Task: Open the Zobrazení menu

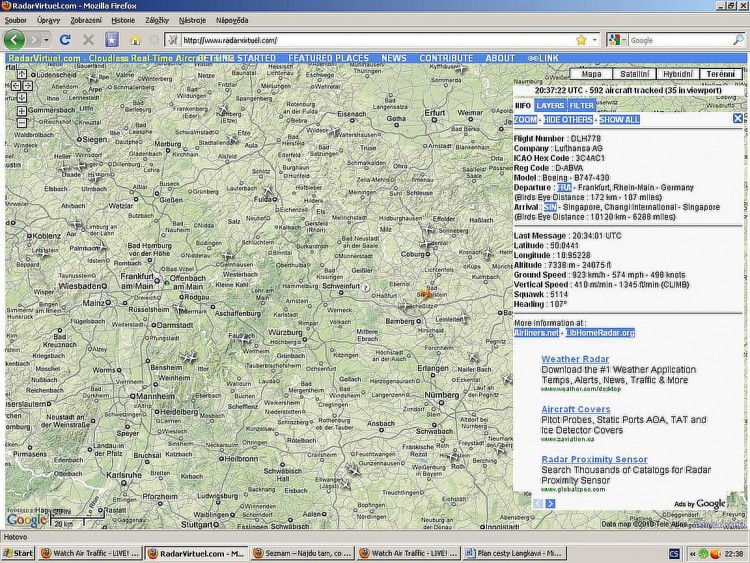Action: [86, 20]
